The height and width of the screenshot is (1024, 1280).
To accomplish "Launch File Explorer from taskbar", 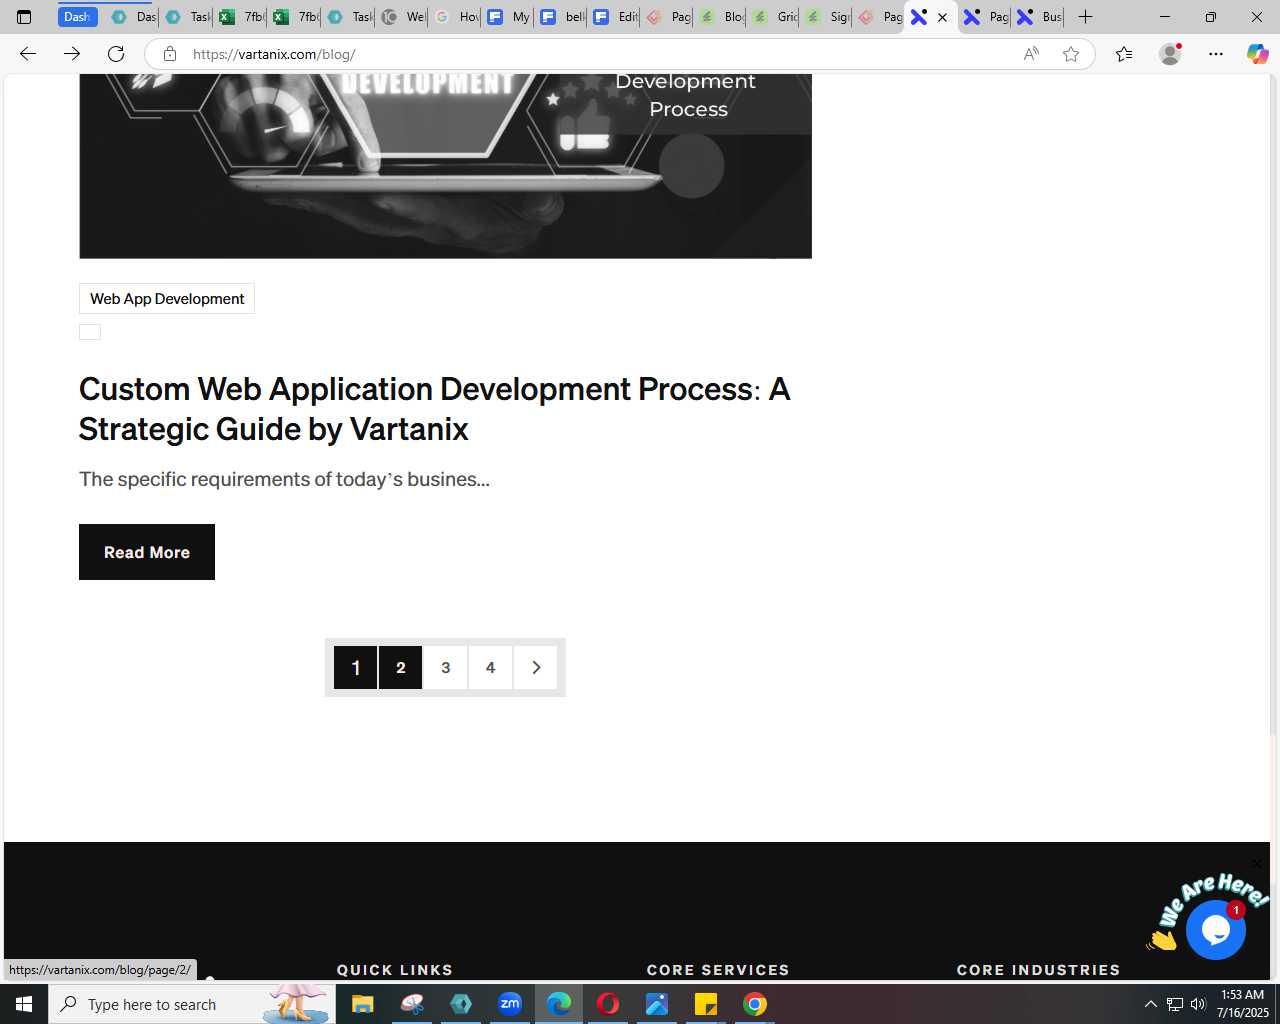I will [x=362, y=1004].
